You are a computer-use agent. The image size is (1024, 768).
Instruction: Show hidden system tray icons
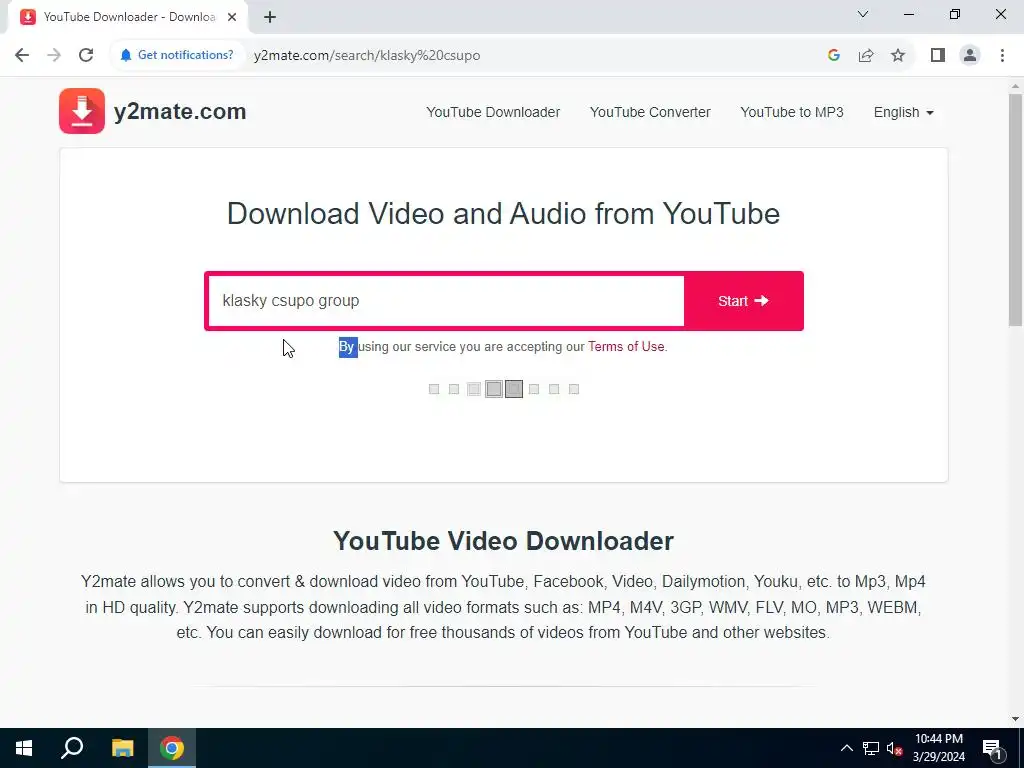tap(846, 748)
